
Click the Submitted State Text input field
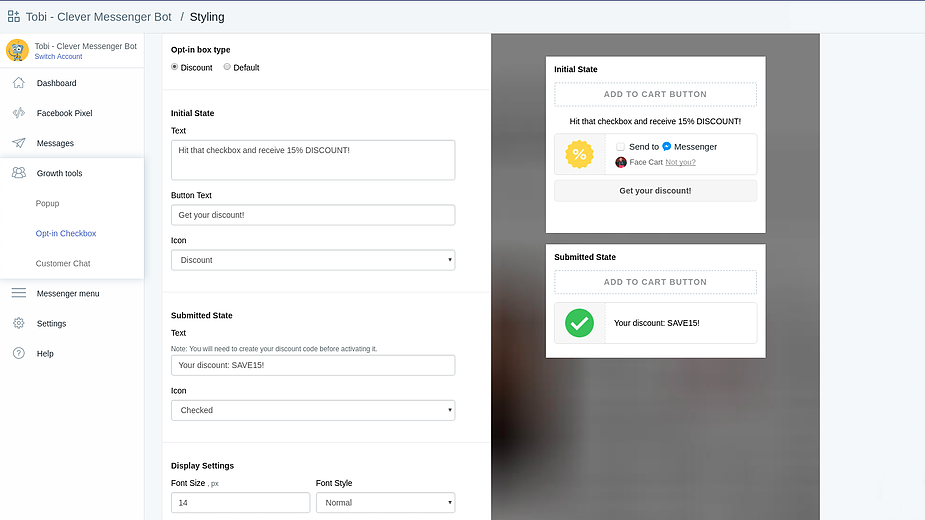pyautogui.click(x=313, y=365)
